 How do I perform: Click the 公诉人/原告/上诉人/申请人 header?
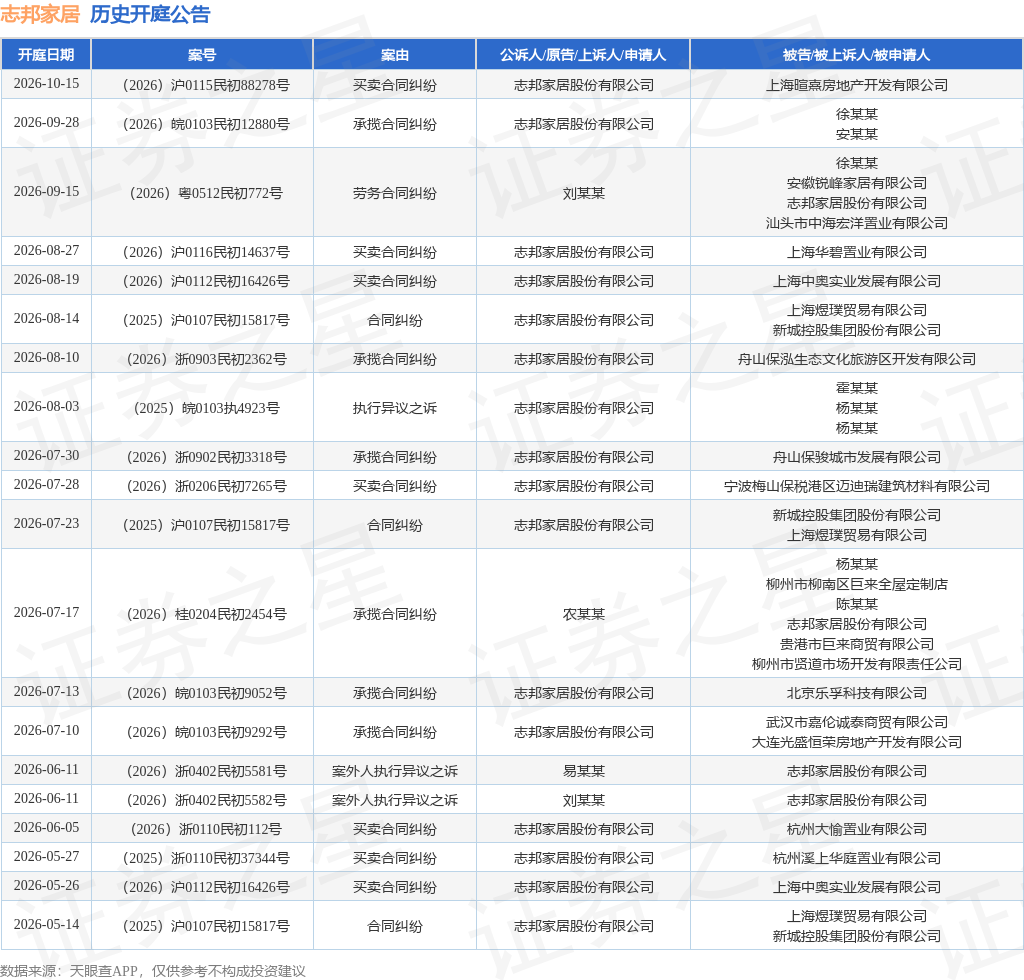pos(583,55)
